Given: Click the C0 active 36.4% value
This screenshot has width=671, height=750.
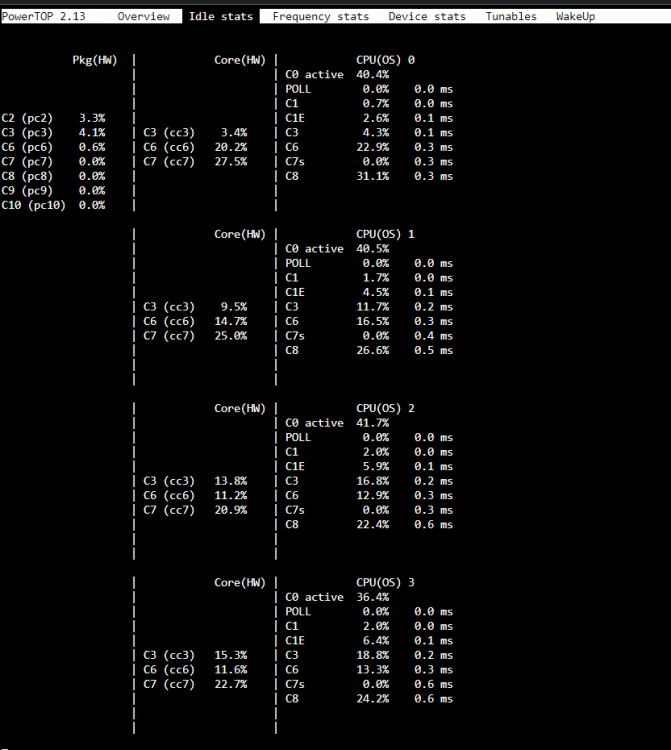Looking at the screenshot, I should click(x=373, y=597).
